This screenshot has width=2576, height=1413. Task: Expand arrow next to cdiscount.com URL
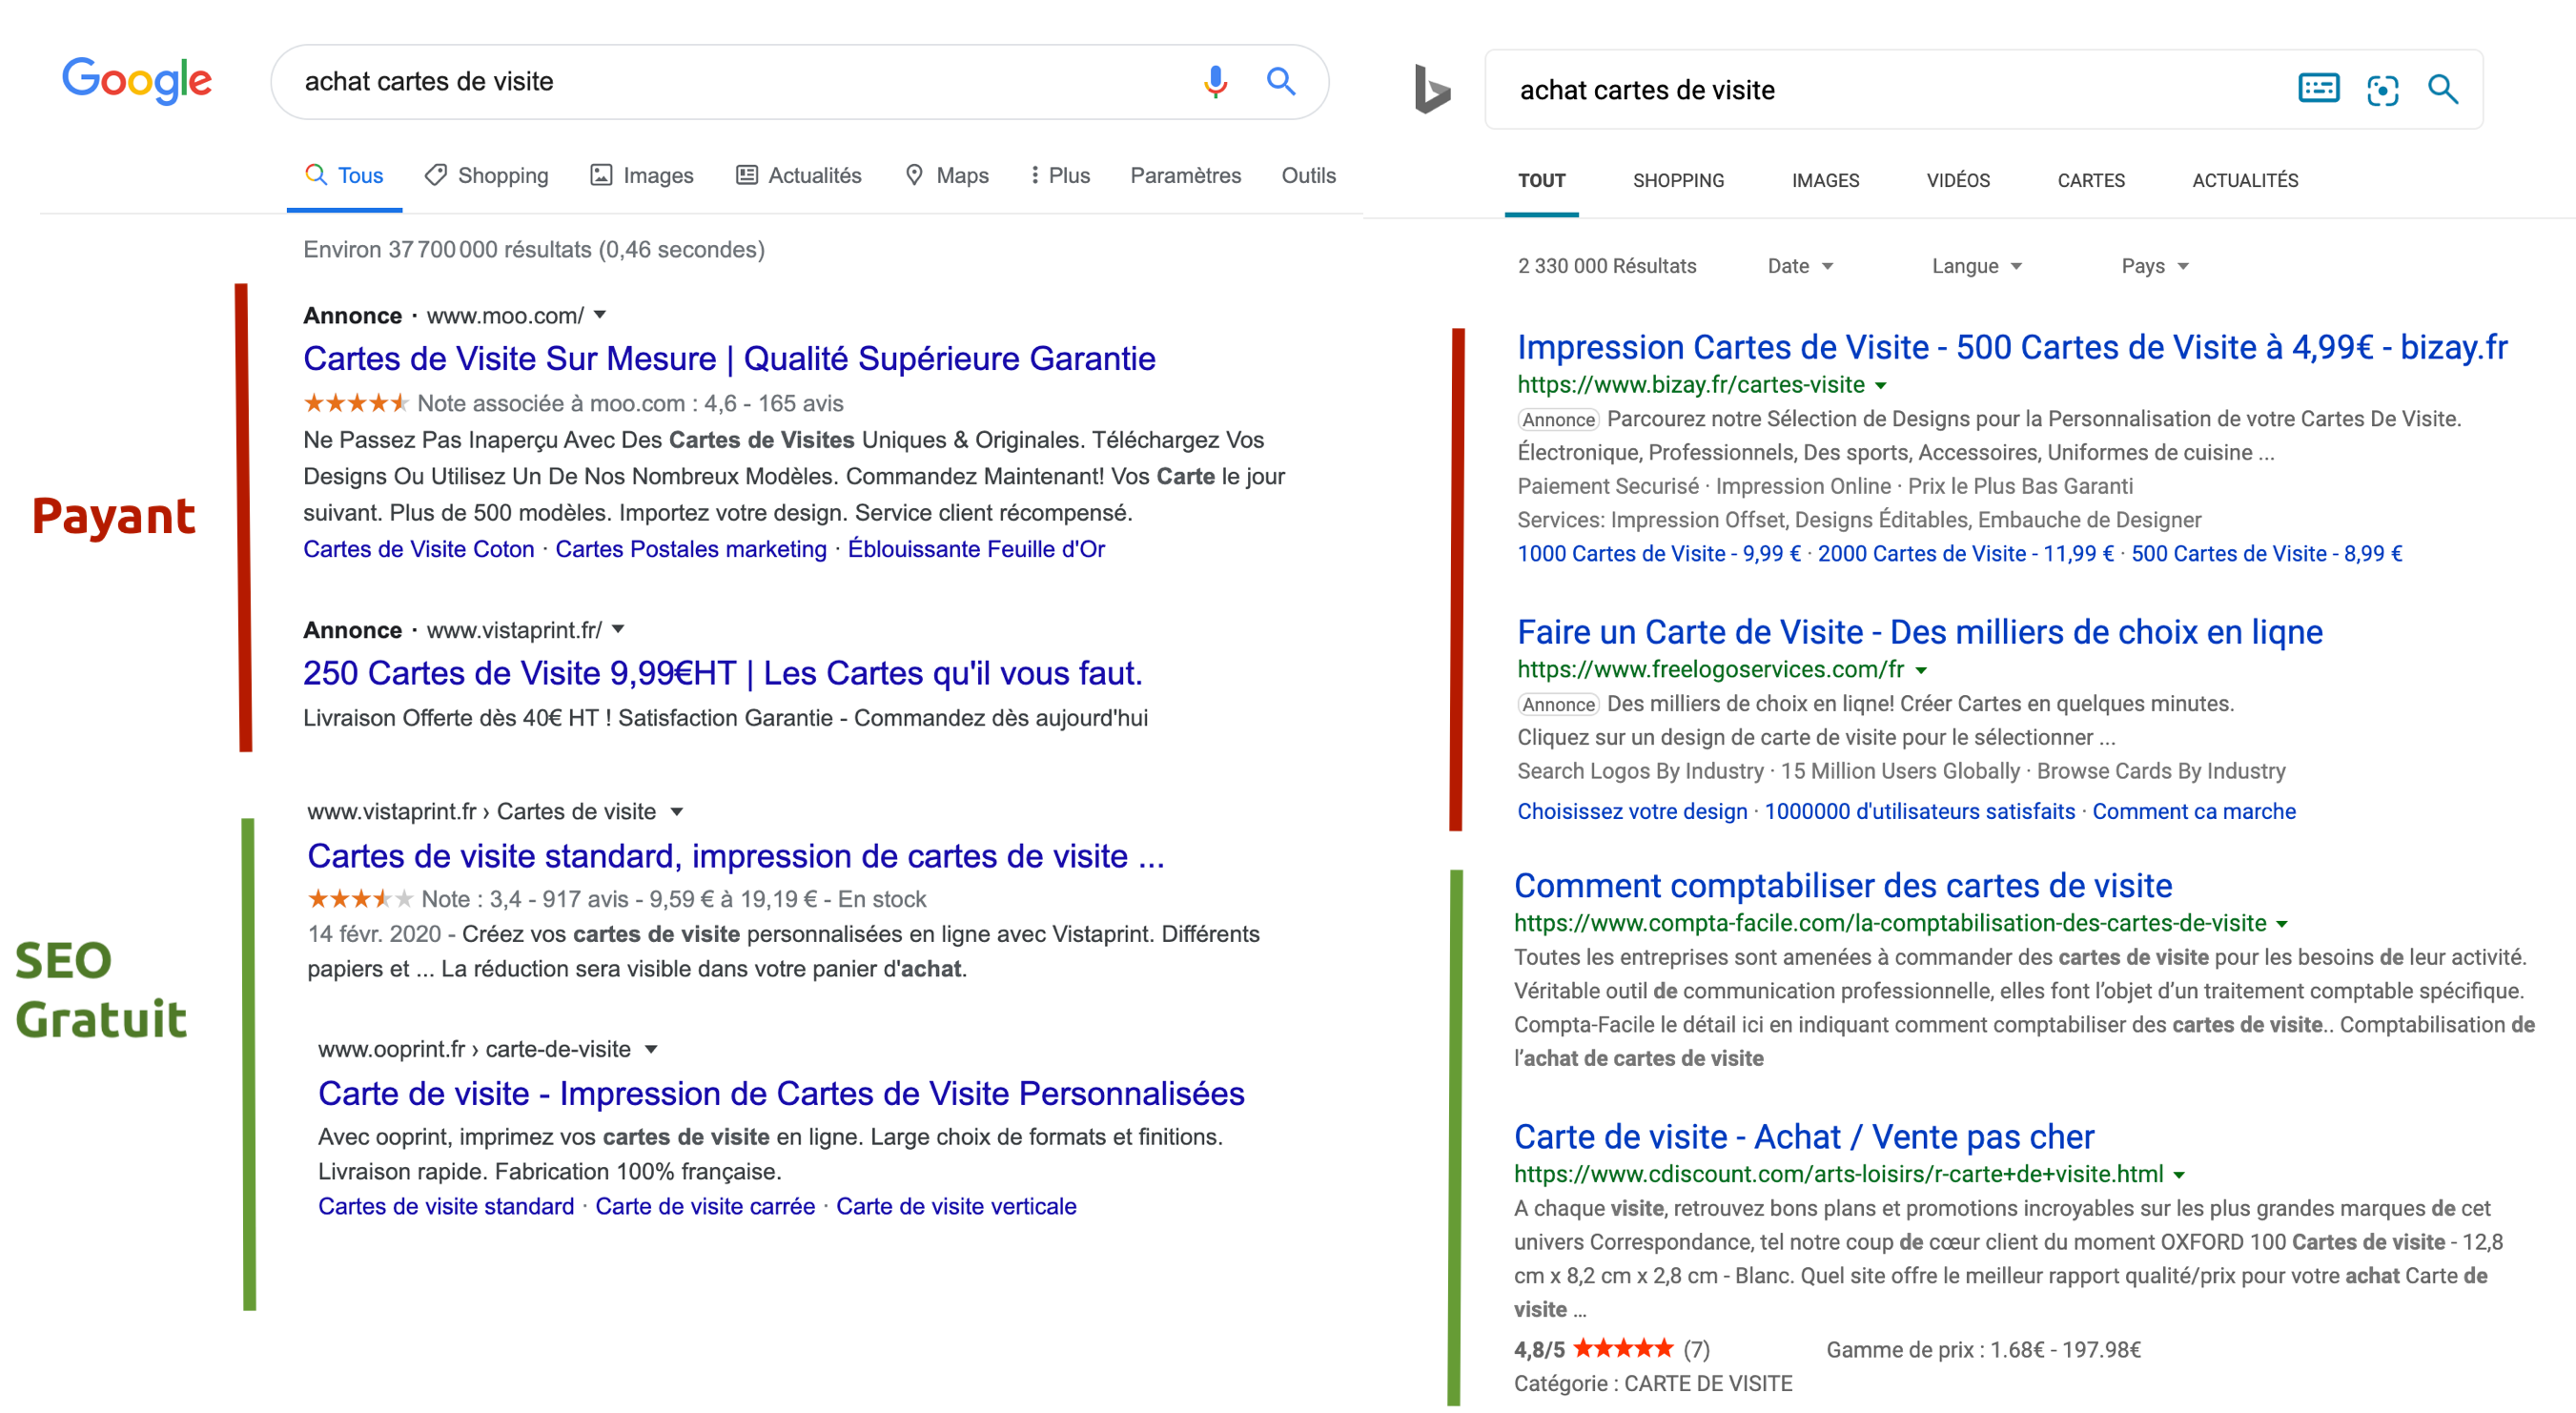(2179, 1175)
